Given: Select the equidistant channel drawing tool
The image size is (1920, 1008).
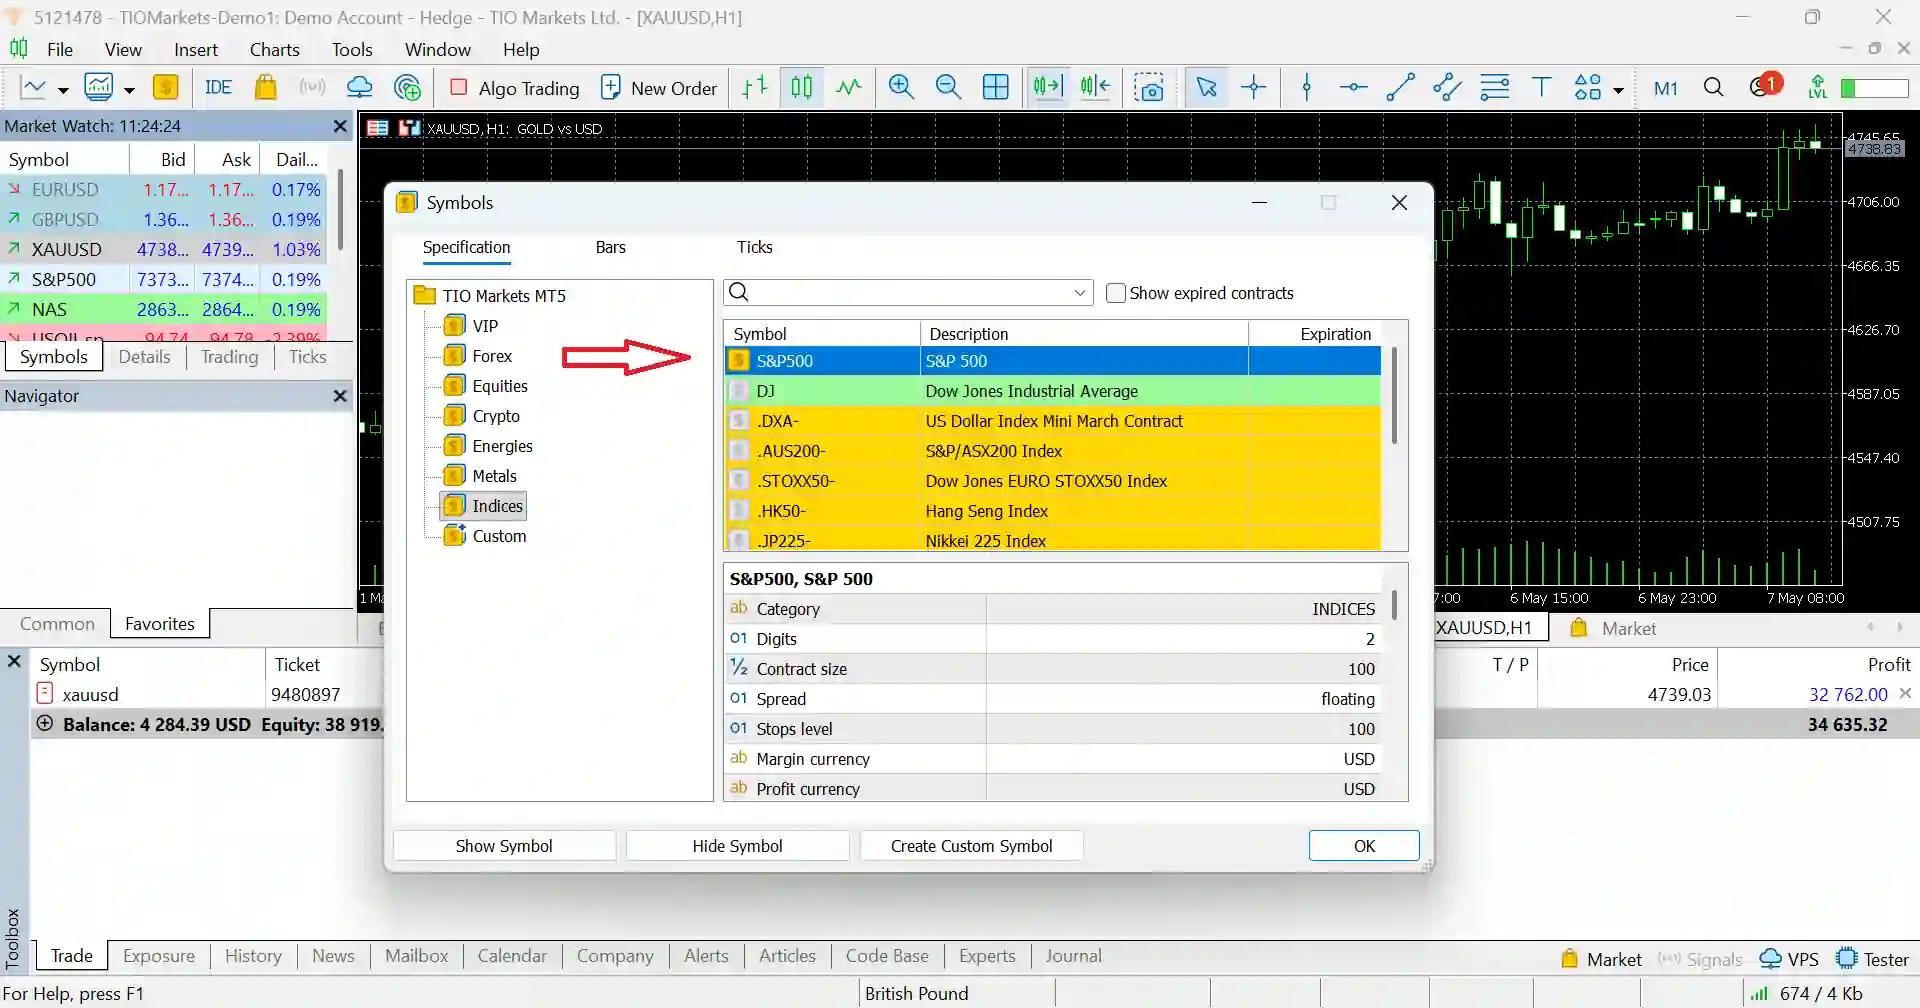Looking at the screenshot, I should 1447,88.
